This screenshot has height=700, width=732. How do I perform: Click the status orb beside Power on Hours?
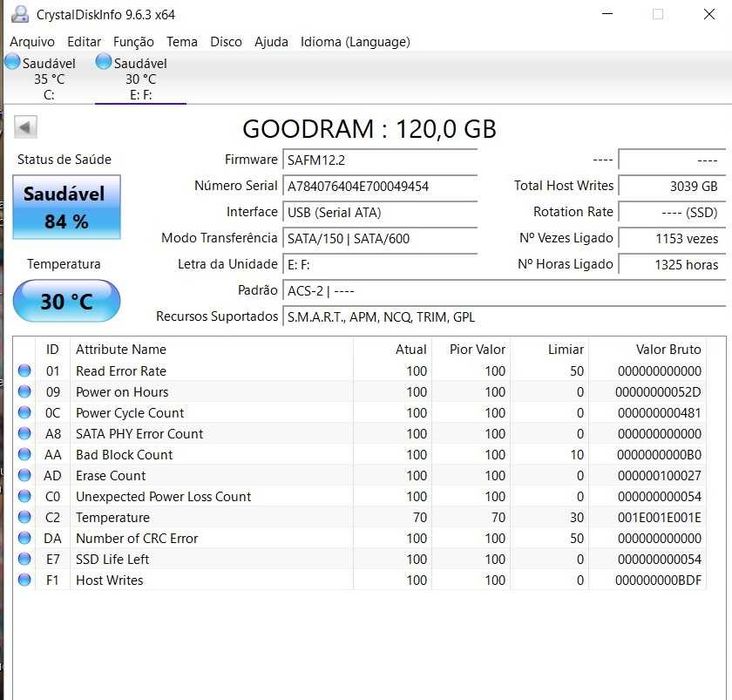click(x=25, y=392)
